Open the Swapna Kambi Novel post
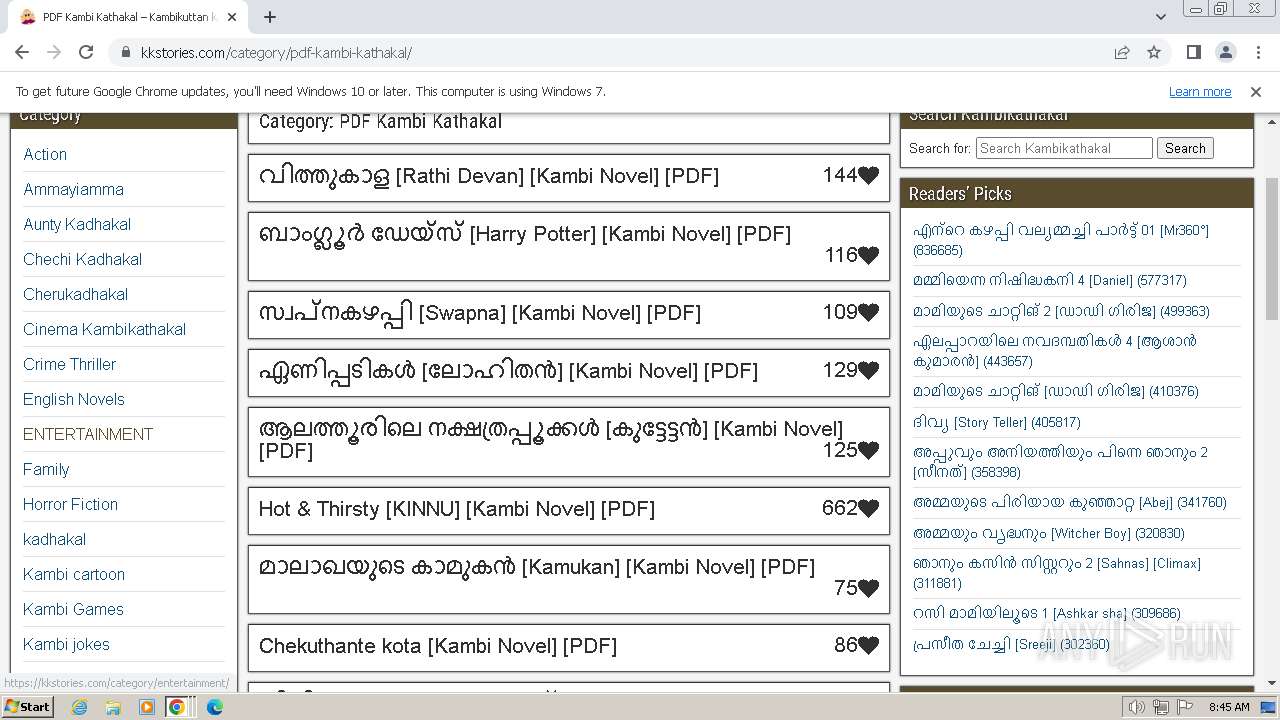Viewport: 1280px width, 720px height. (480, 313)
